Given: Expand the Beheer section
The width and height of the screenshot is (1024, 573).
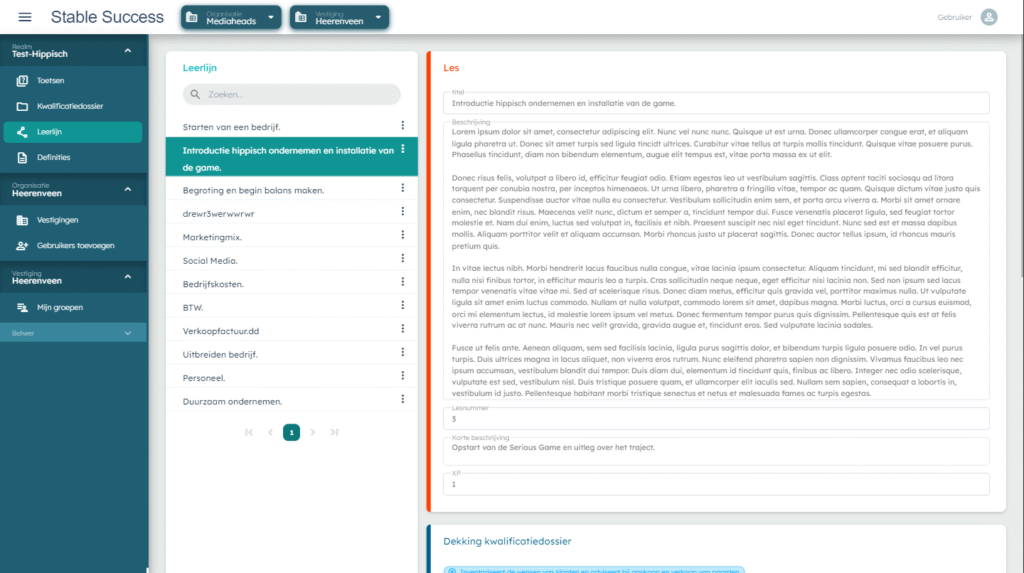Looking at the screenshot, I should pos(127,333).
